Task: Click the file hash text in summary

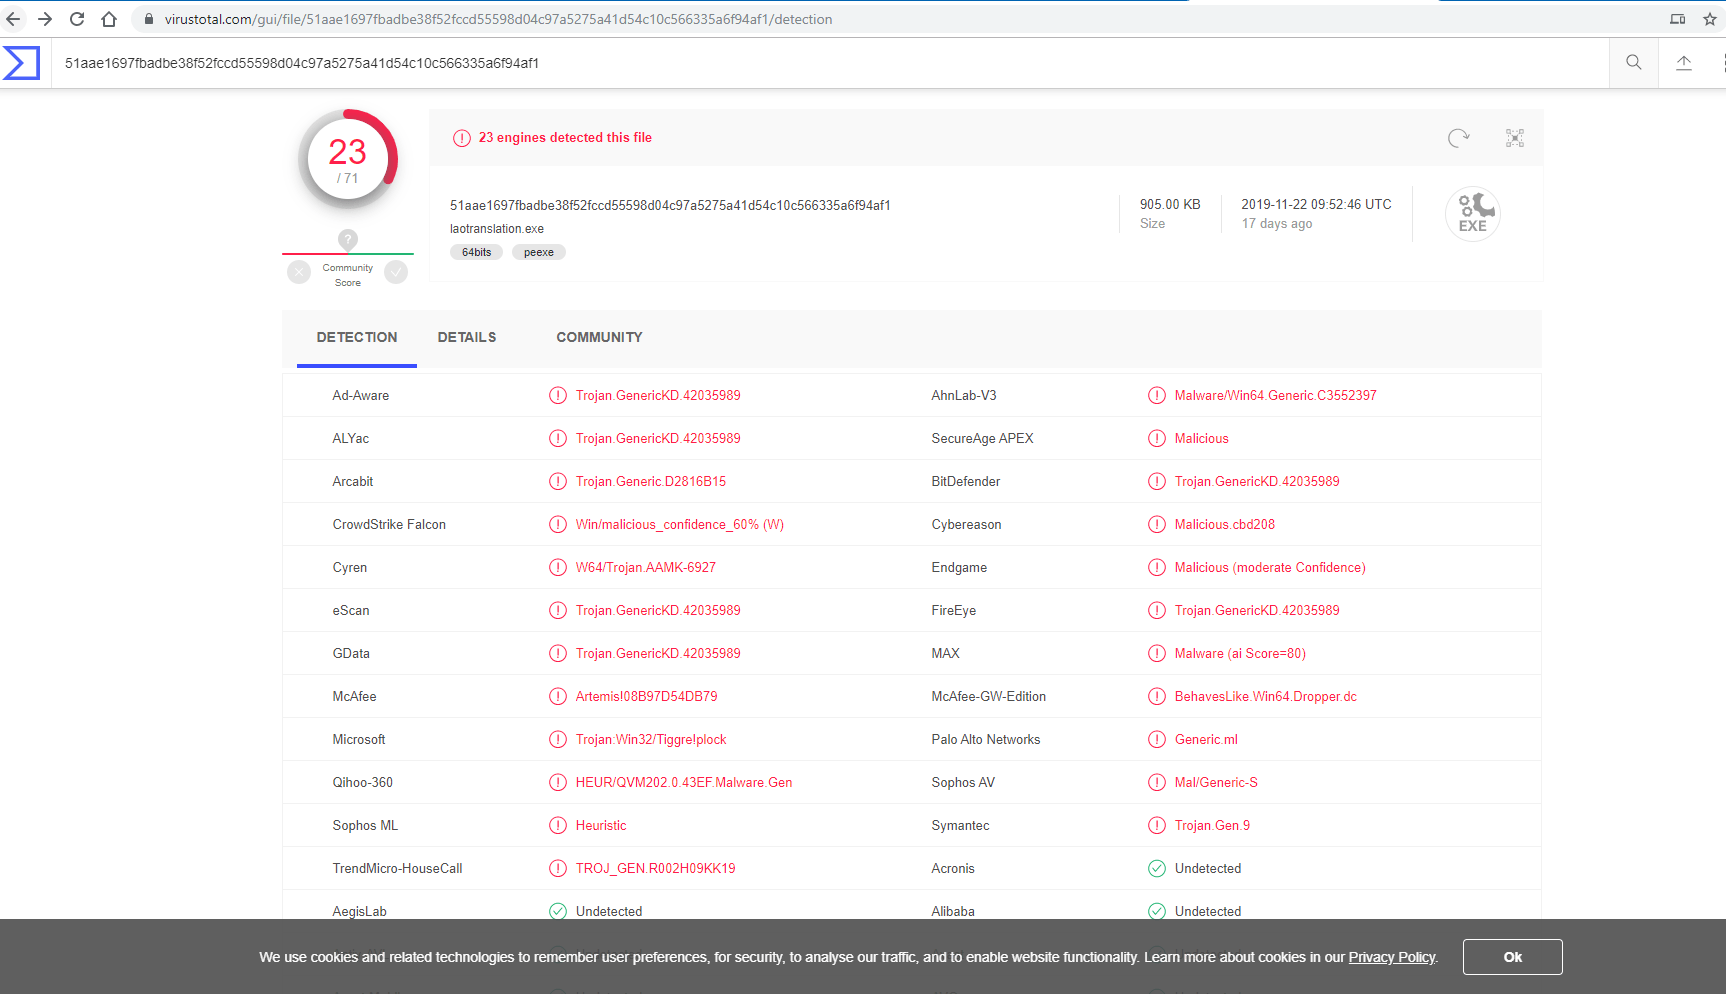Action: [x=670, y=205]
